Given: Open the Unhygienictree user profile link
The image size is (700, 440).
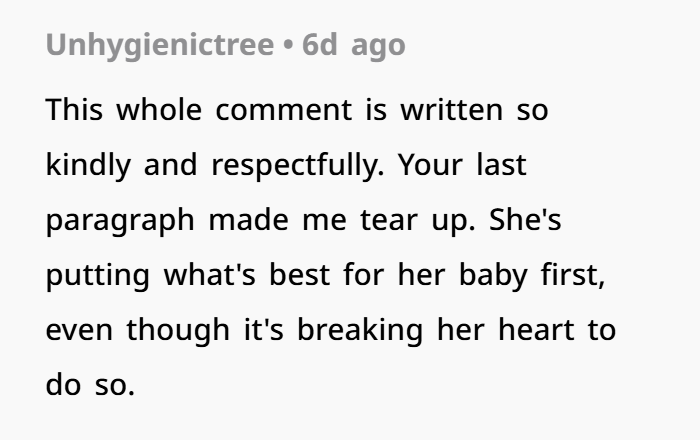Looking at the screenshot, I should [160, 46].
